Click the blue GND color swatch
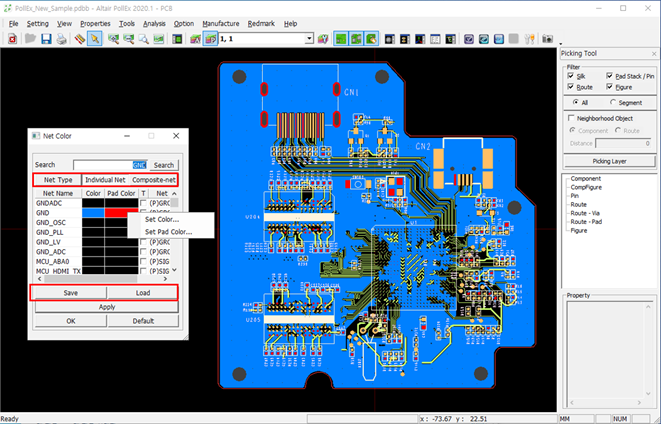This screenshot has height=424, width=661. pyautogui.click(x=93, y=213)
